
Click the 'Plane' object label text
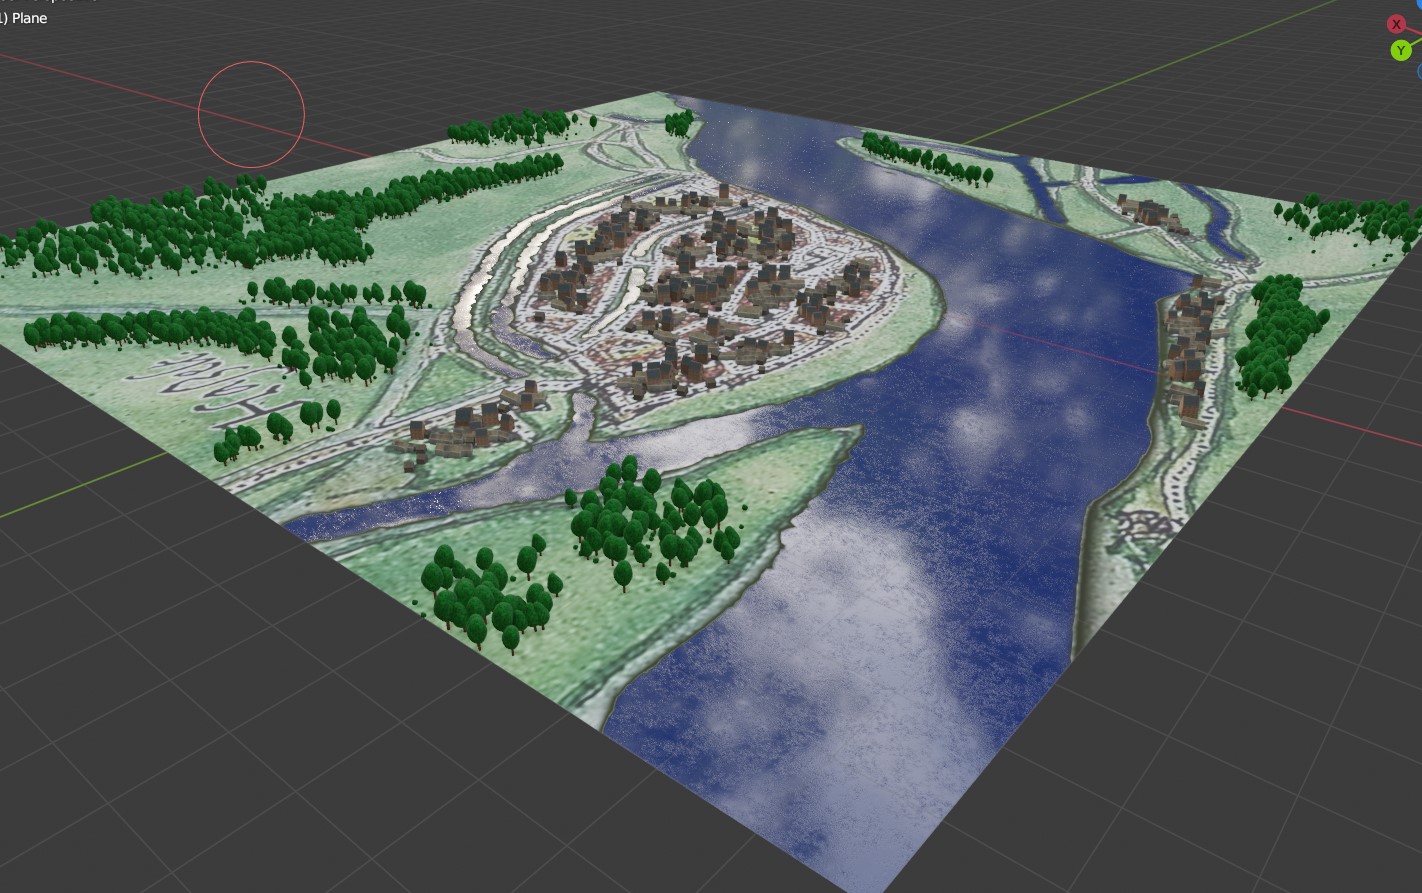[29, 18]
